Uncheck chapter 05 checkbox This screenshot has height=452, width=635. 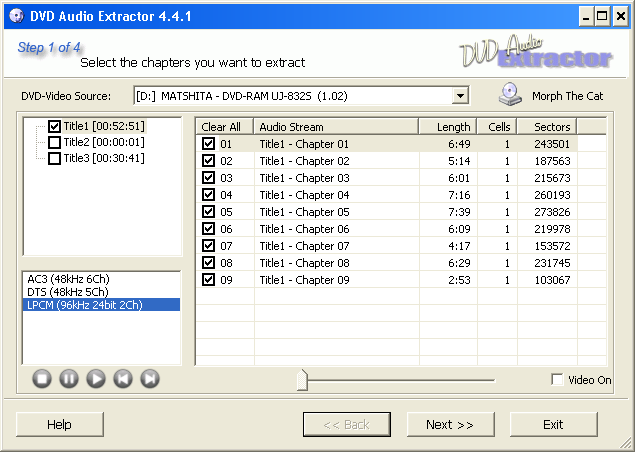tap(209, 211)
